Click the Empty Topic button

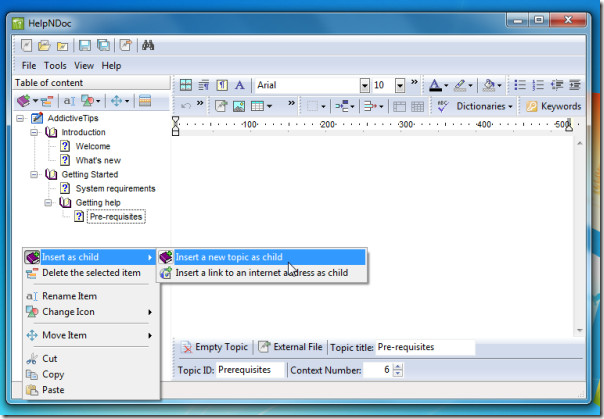215,347
